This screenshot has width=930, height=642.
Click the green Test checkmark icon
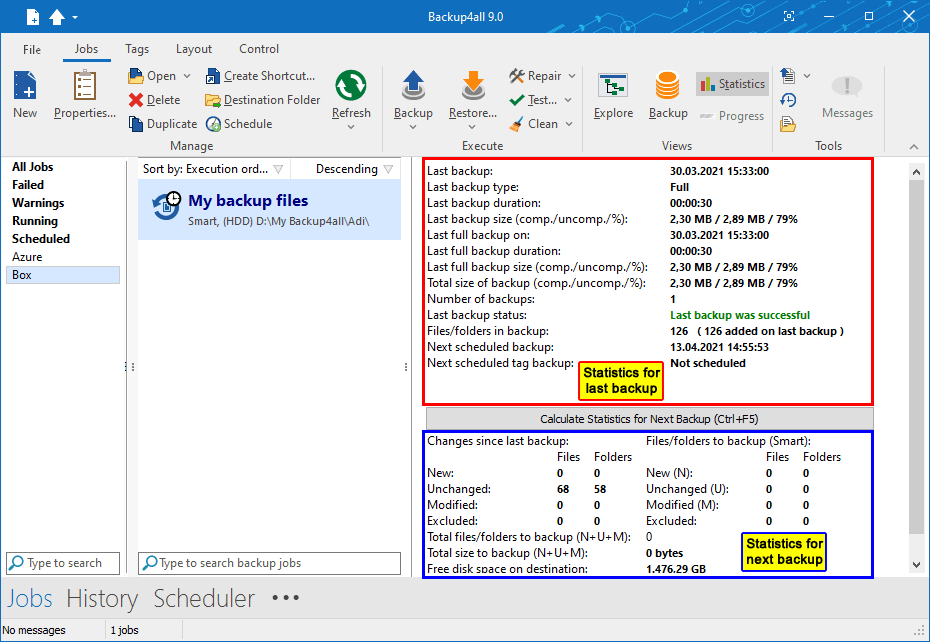(517, 100)
